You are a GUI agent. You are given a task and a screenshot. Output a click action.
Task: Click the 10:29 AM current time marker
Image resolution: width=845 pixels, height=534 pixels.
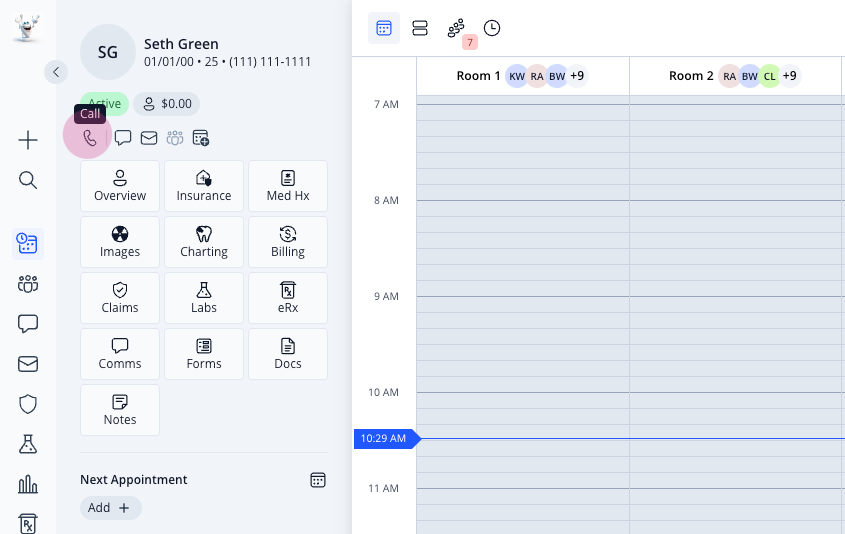(x=386, y=439)
